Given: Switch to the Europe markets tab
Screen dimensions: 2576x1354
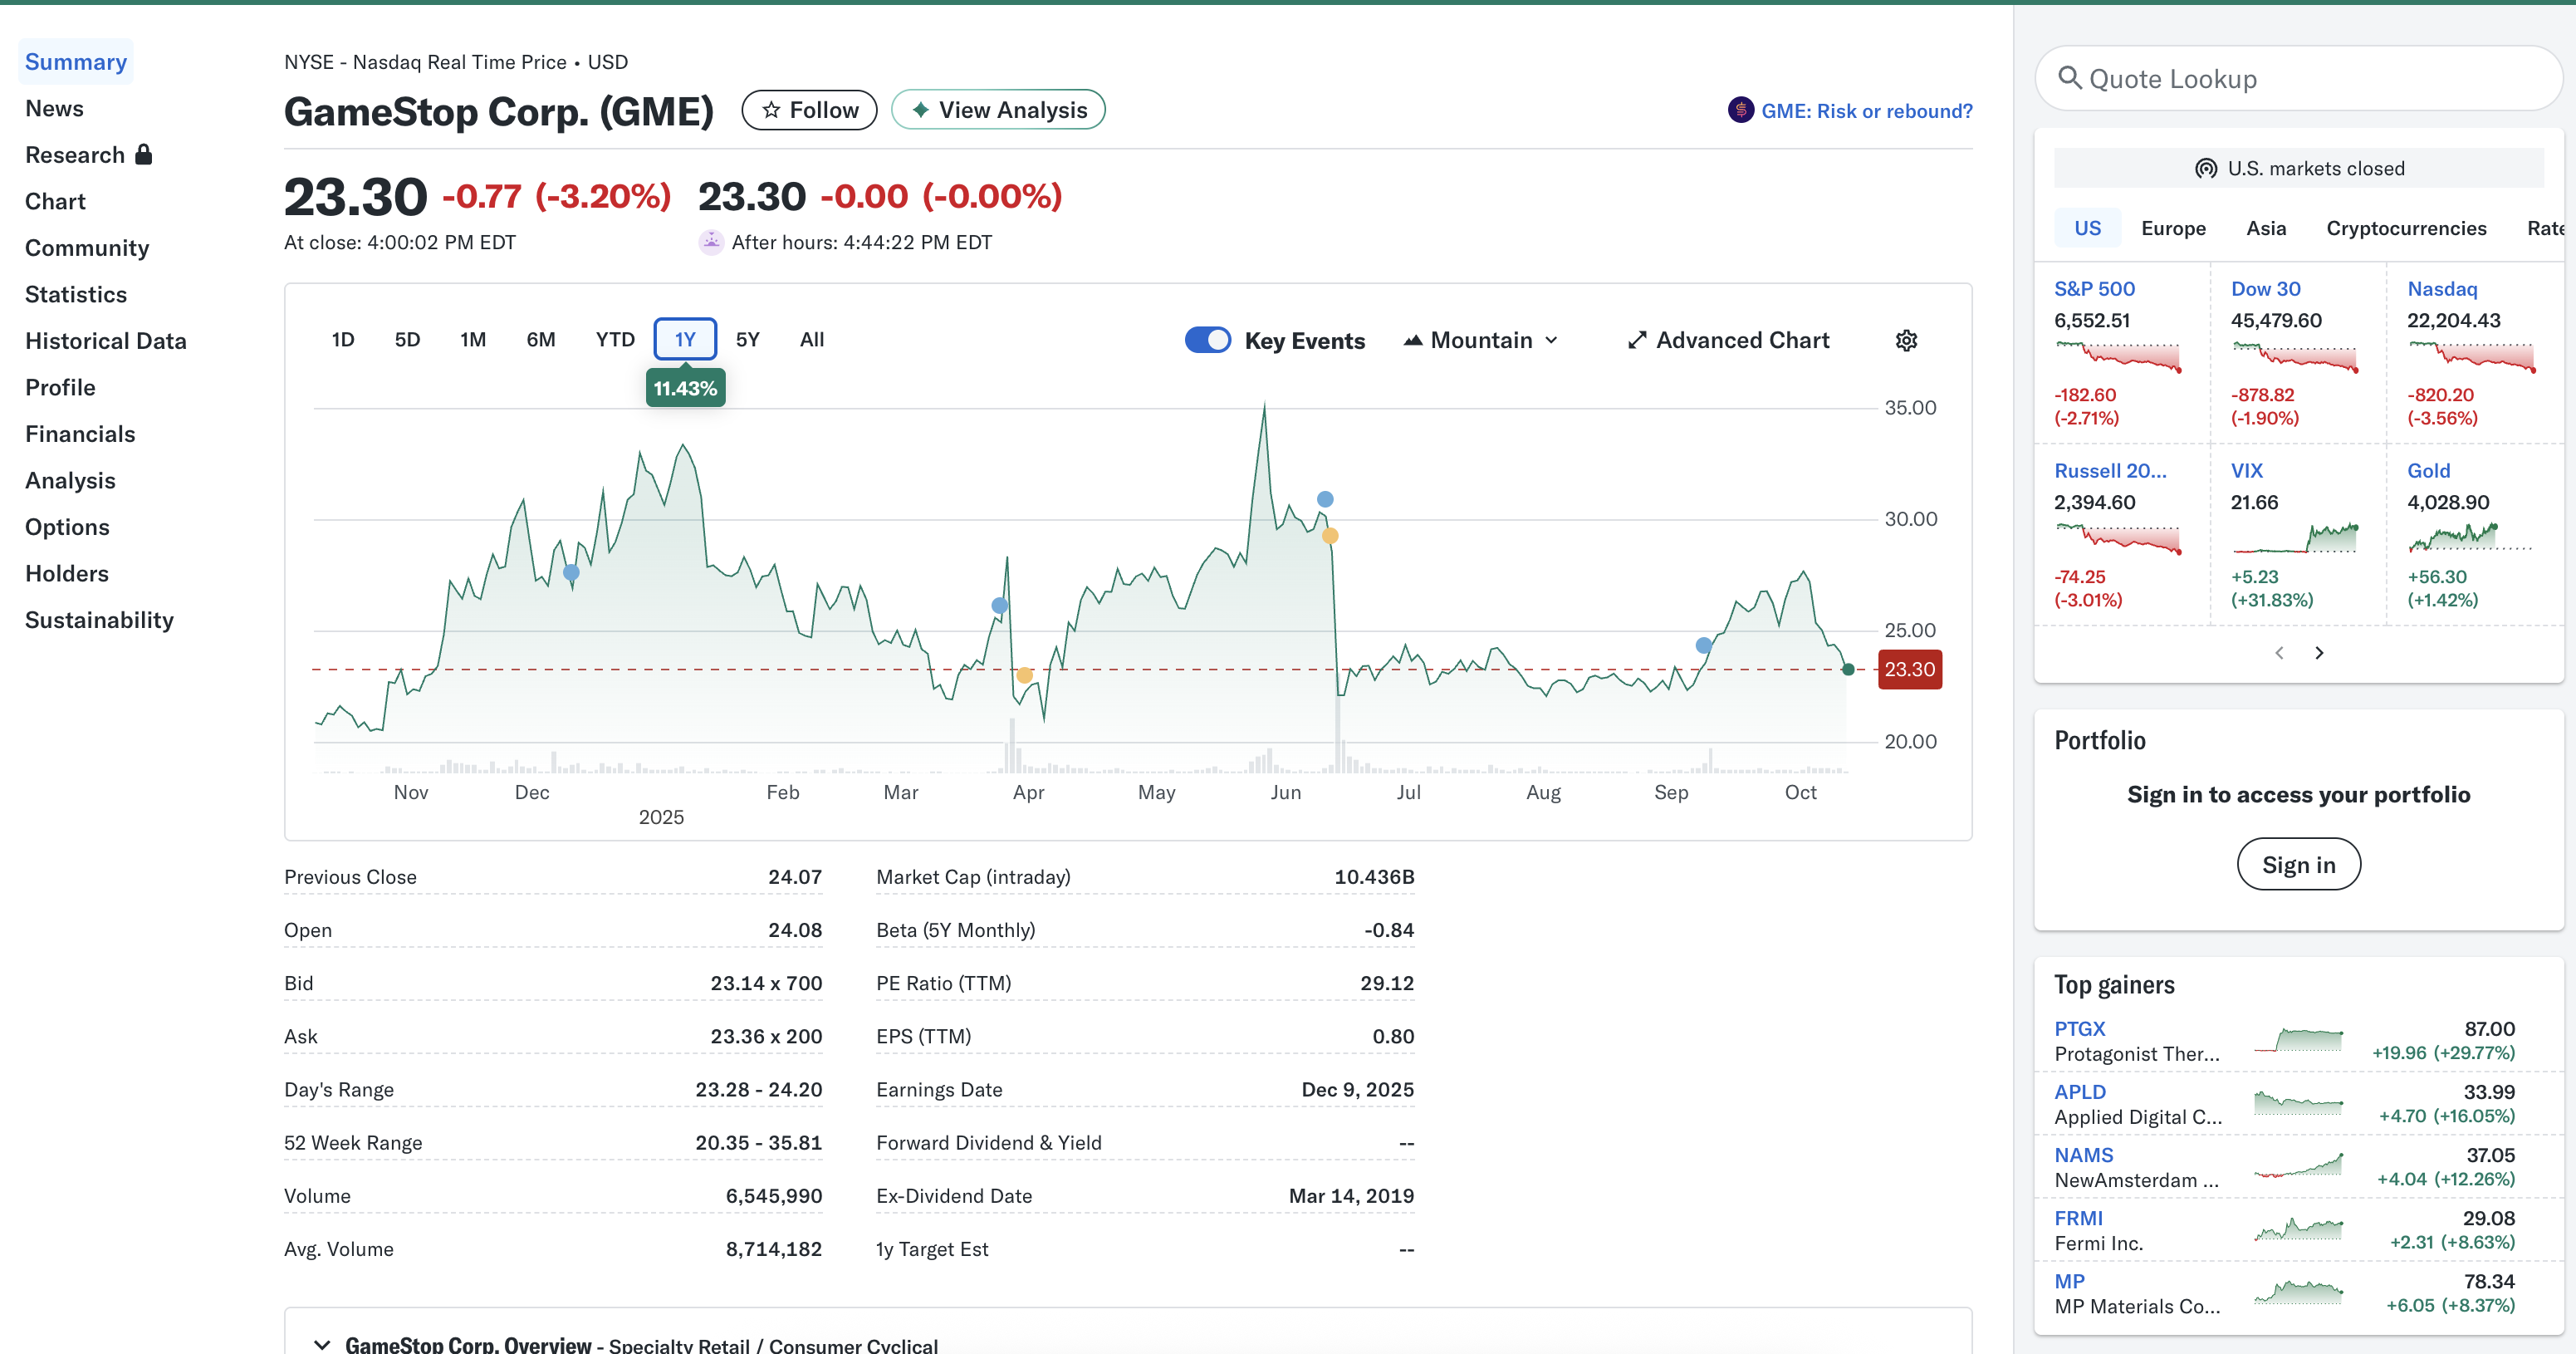Looking at the screenshot, I should click(2173, 228).
